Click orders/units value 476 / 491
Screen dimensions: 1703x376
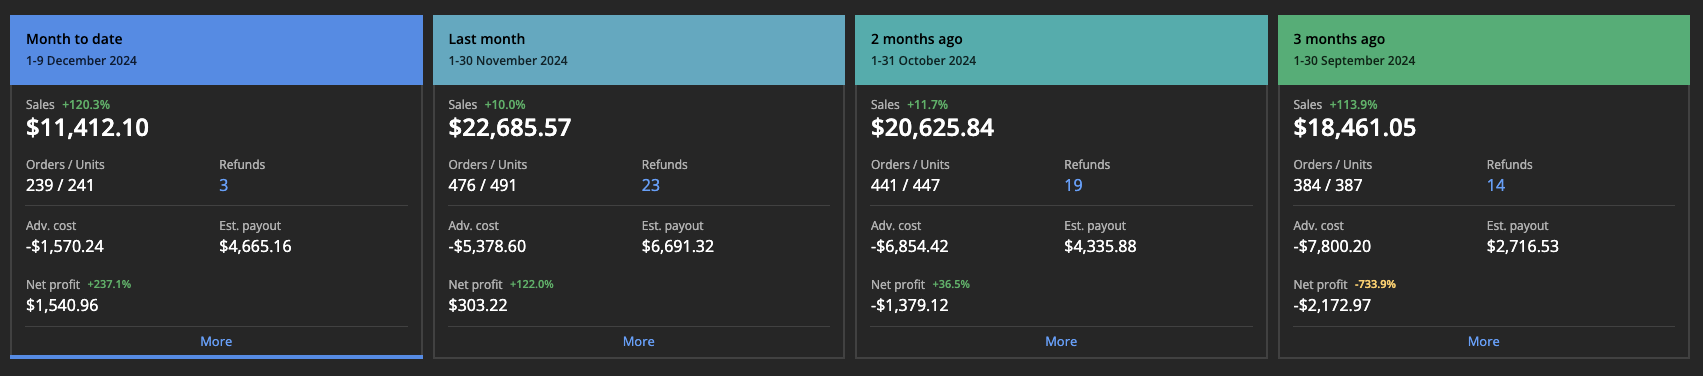coord(483,185)
